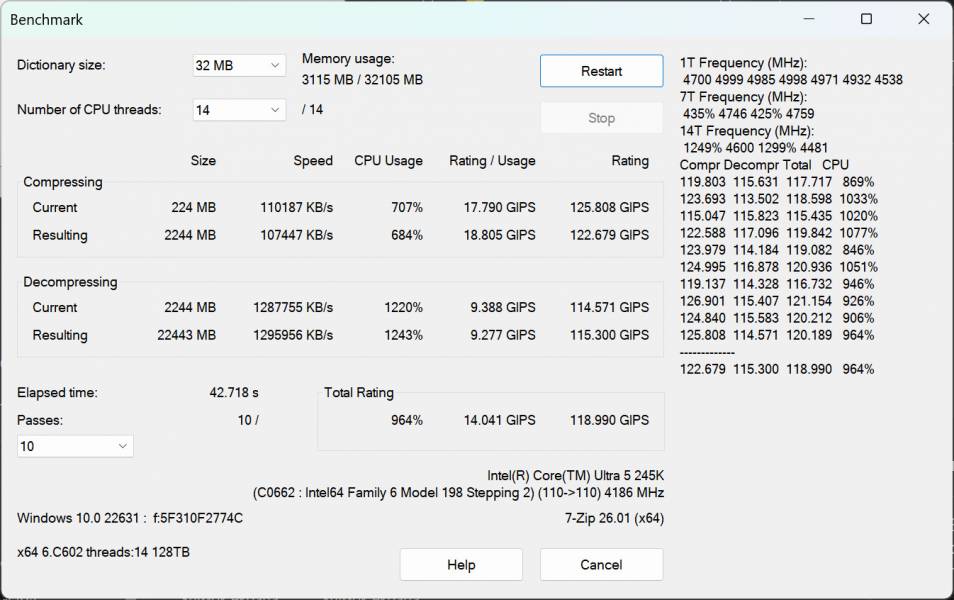This screenshot has width=954, height=600.
Task: Click the Decompressing Resulting rating 115.300 GIPS
Action: (609, 335)
